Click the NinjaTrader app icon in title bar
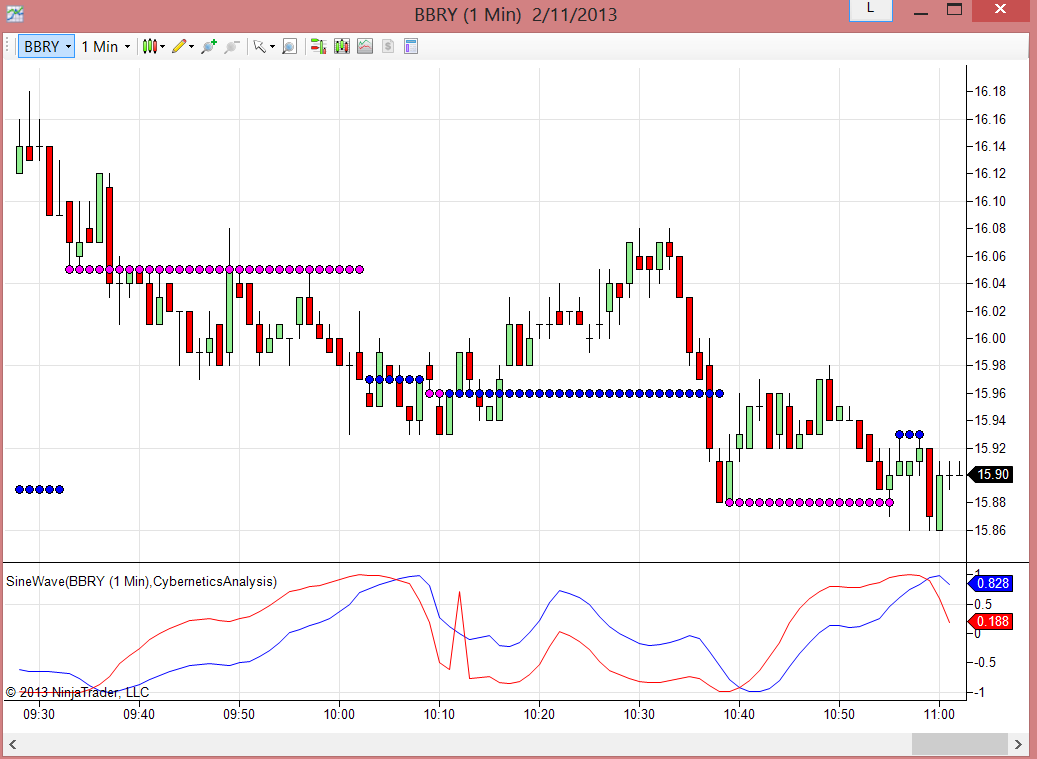The height and width of the screenshot is (759, 1037). point(15,14)
